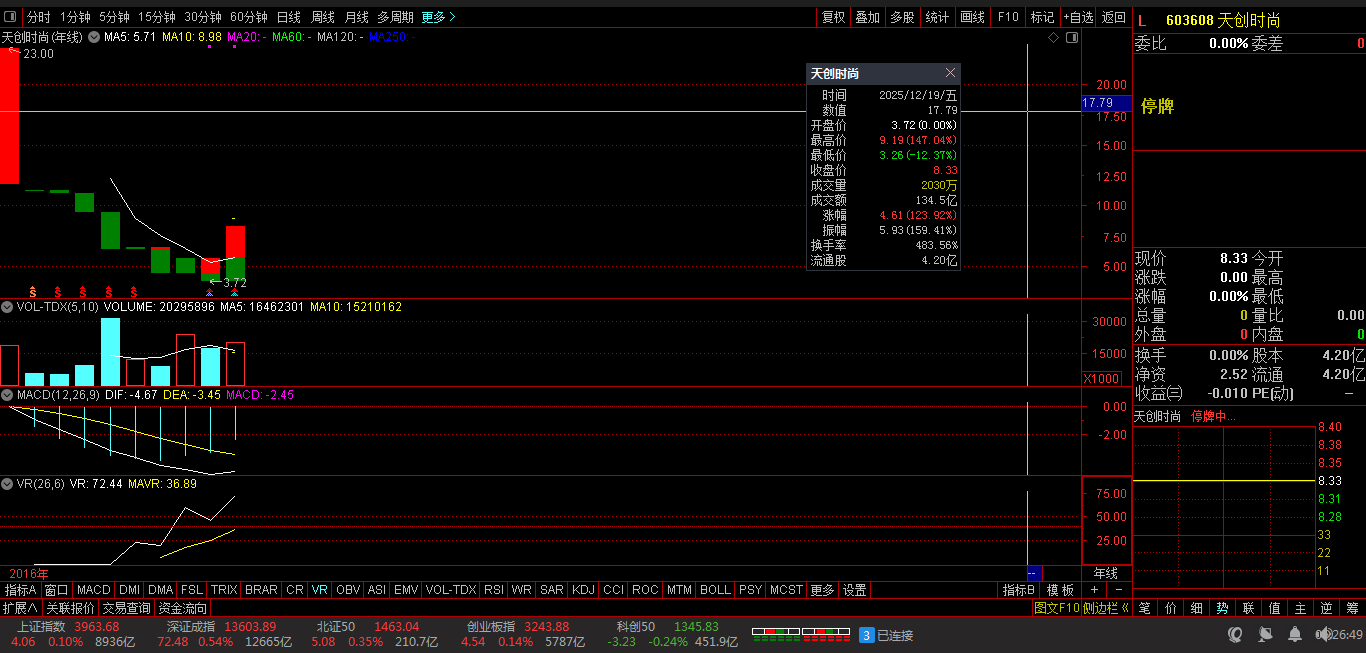Expand VOL-TDX indicator options
This screenshot has height=653, width=1366.
[7, 307]
